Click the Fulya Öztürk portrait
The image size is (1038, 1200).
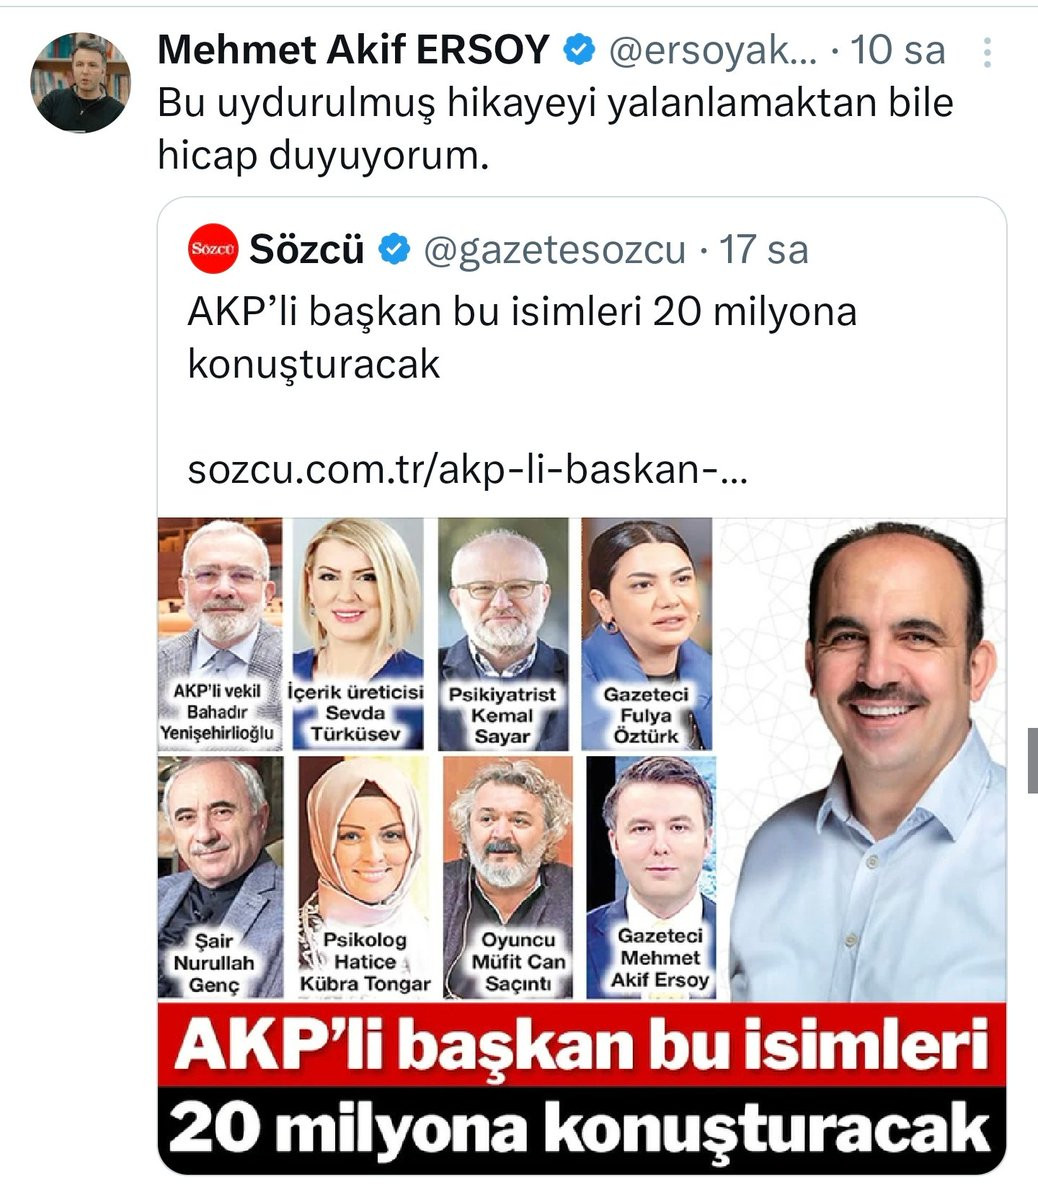tap(647, 633)
